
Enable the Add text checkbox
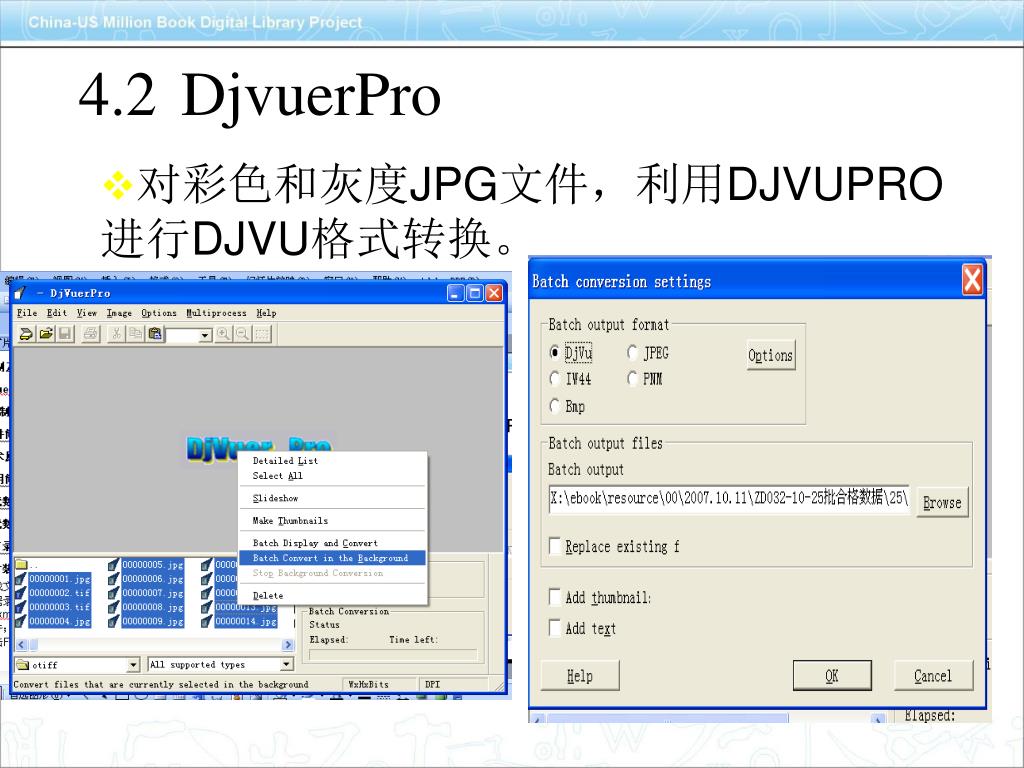pos(555,628)
